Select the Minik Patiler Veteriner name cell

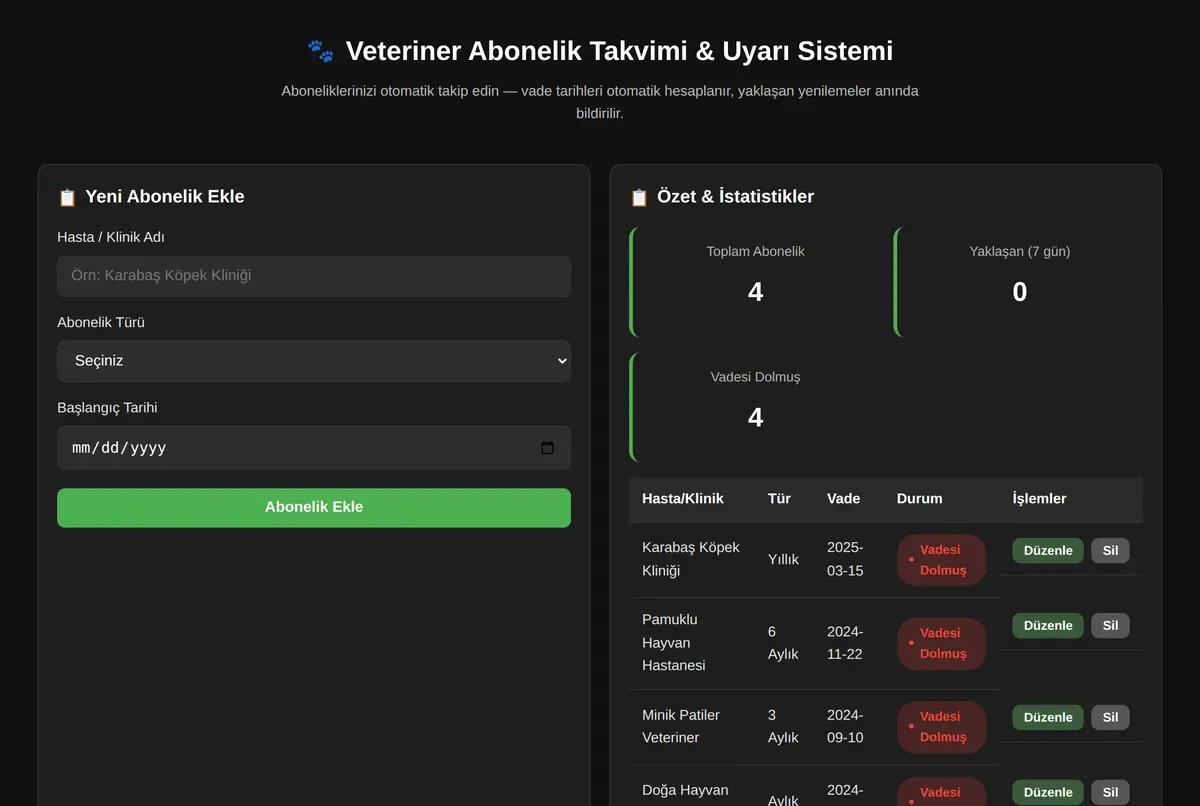click(692, 726)
